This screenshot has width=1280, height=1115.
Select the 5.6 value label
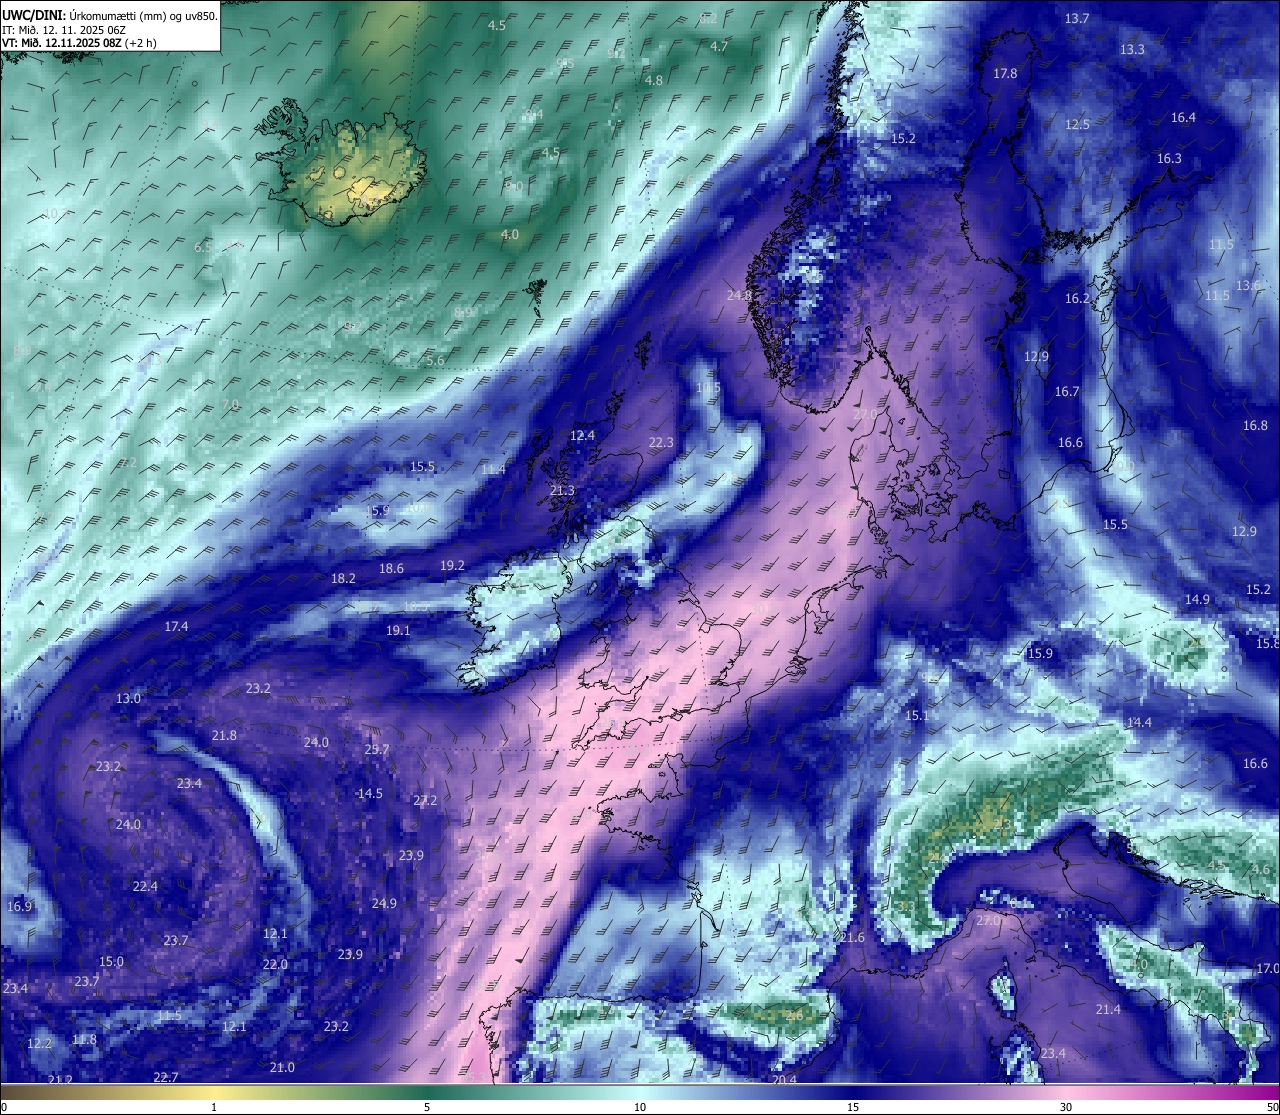coord(435,362)
